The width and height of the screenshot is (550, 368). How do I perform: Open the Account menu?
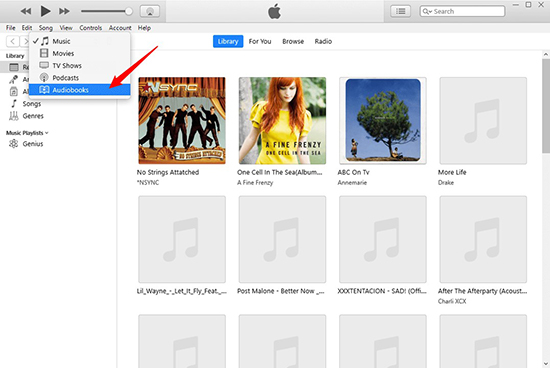tap(120, 28)
